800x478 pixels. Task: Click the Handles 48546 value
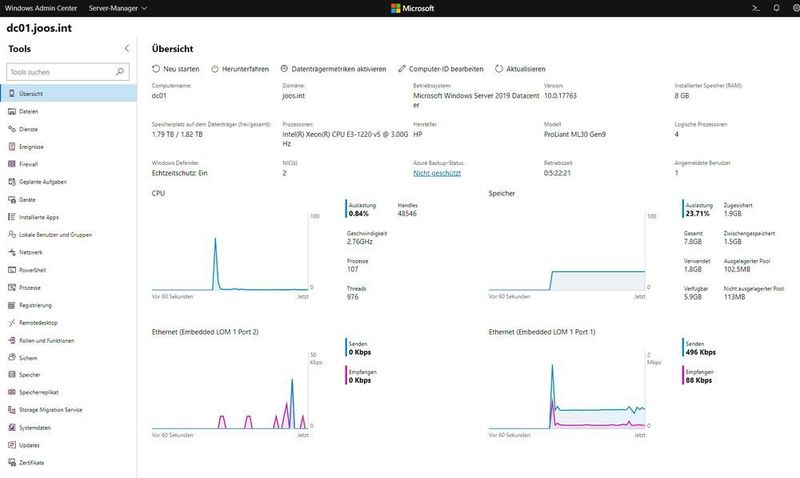[x=407, y=214]
